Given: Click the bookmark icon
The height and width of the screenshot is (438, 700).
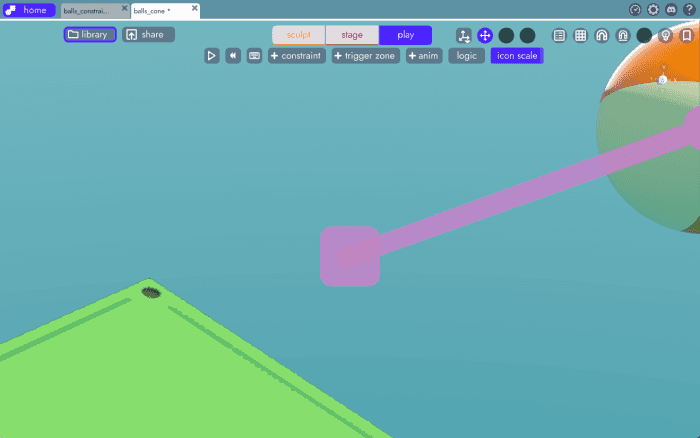Looking at the screenshot, I should (687, 35).
